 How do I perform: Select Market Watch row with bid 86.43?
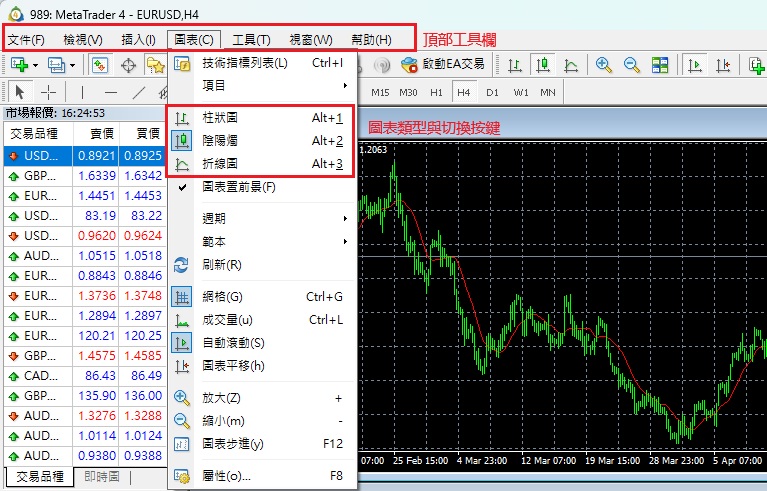point(84,376)
